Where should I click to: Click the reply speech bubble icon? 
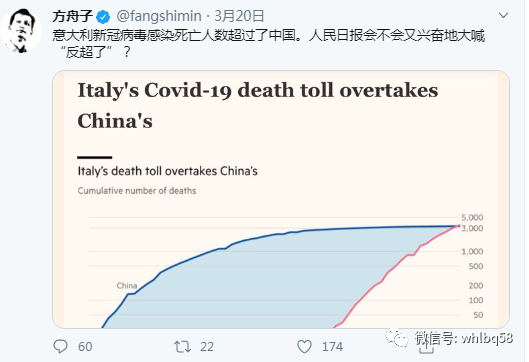tap(61, 346)
